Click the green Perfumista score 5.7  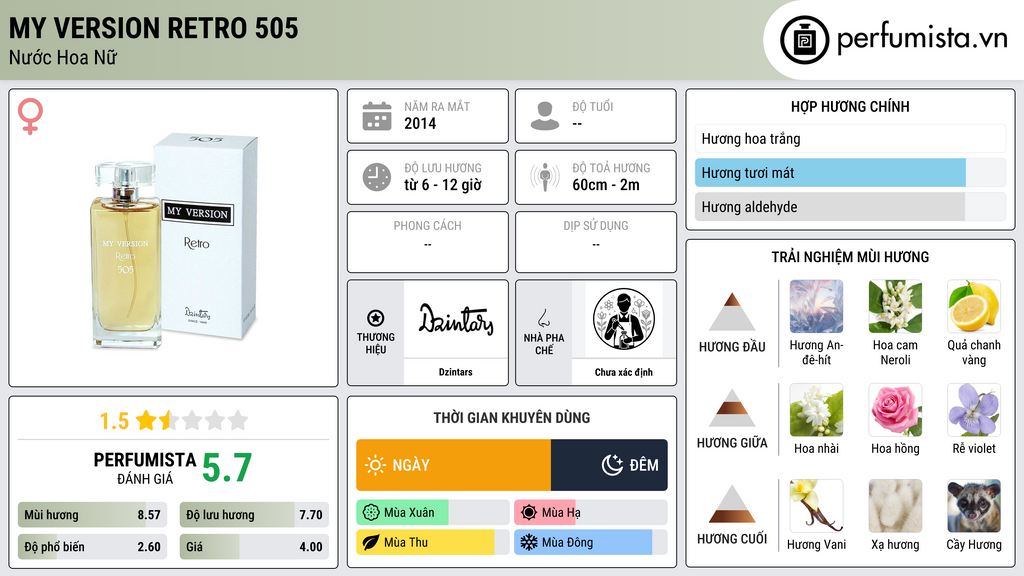(227, 468)
